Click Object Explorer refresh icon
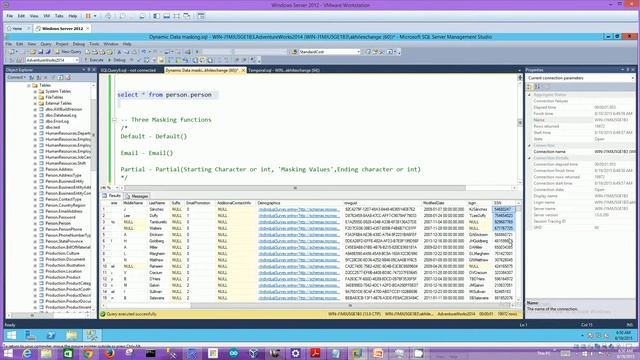Screen dimensions: 640x360 click(60, 77)
